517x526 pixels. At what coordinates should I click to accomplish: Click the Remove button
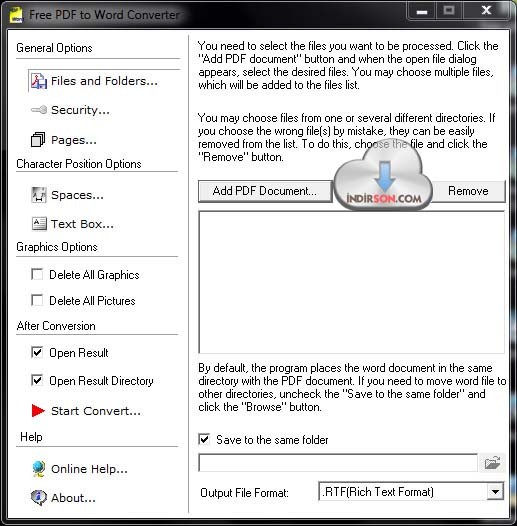click(468, 191)
